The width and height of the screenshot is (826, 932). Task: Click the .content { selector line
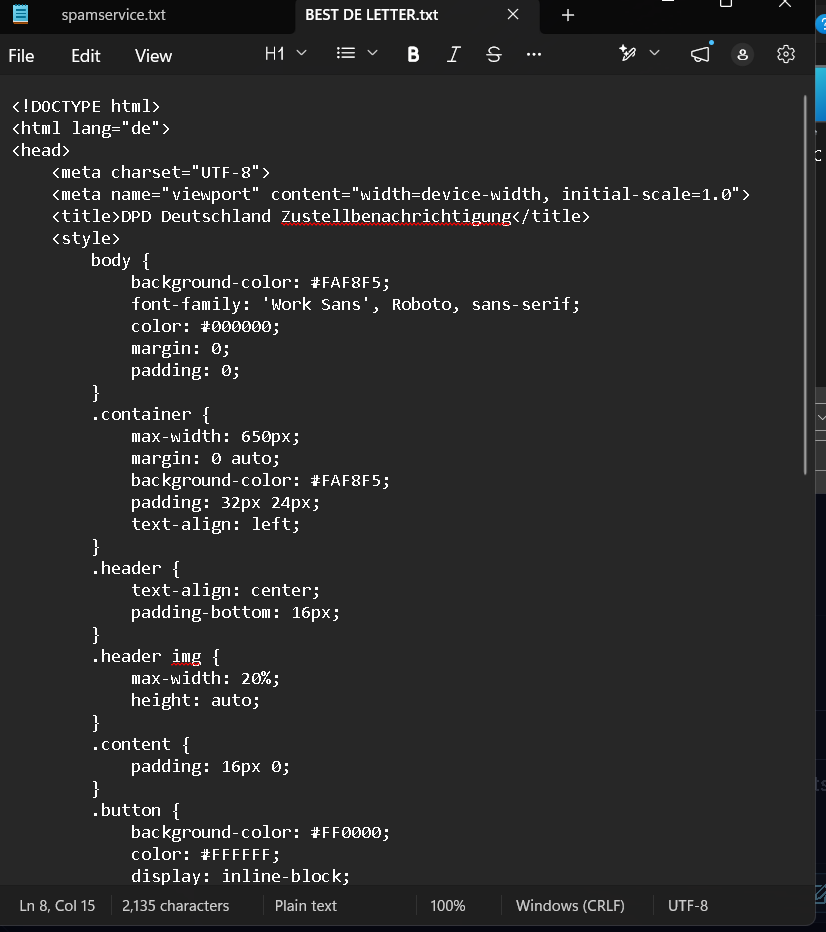pos(141,744)
